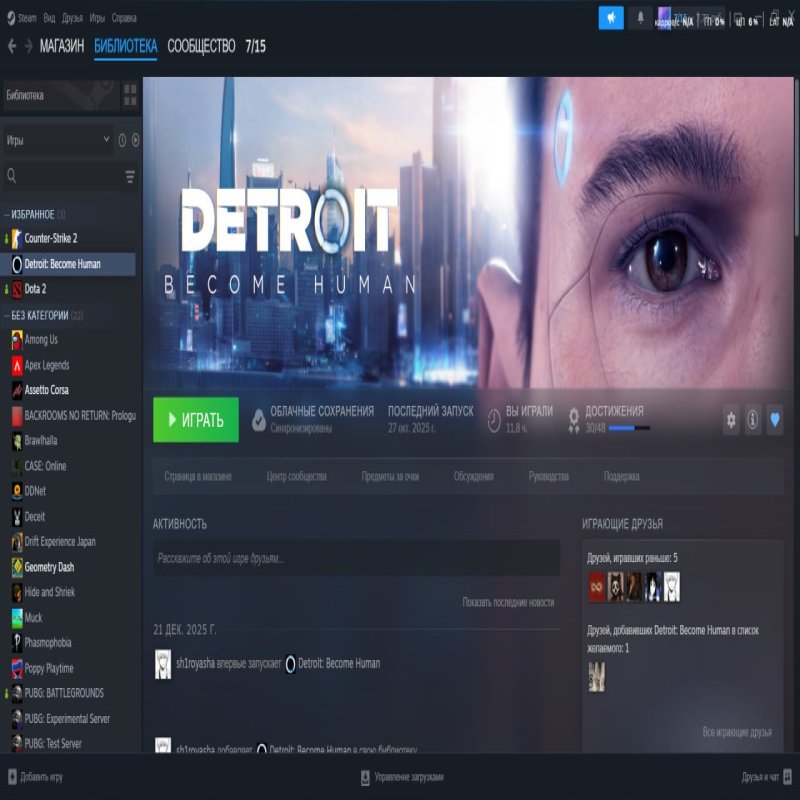Open Detroit game settings gear icon
Screen dimensions: 800x800
(731, 420)
